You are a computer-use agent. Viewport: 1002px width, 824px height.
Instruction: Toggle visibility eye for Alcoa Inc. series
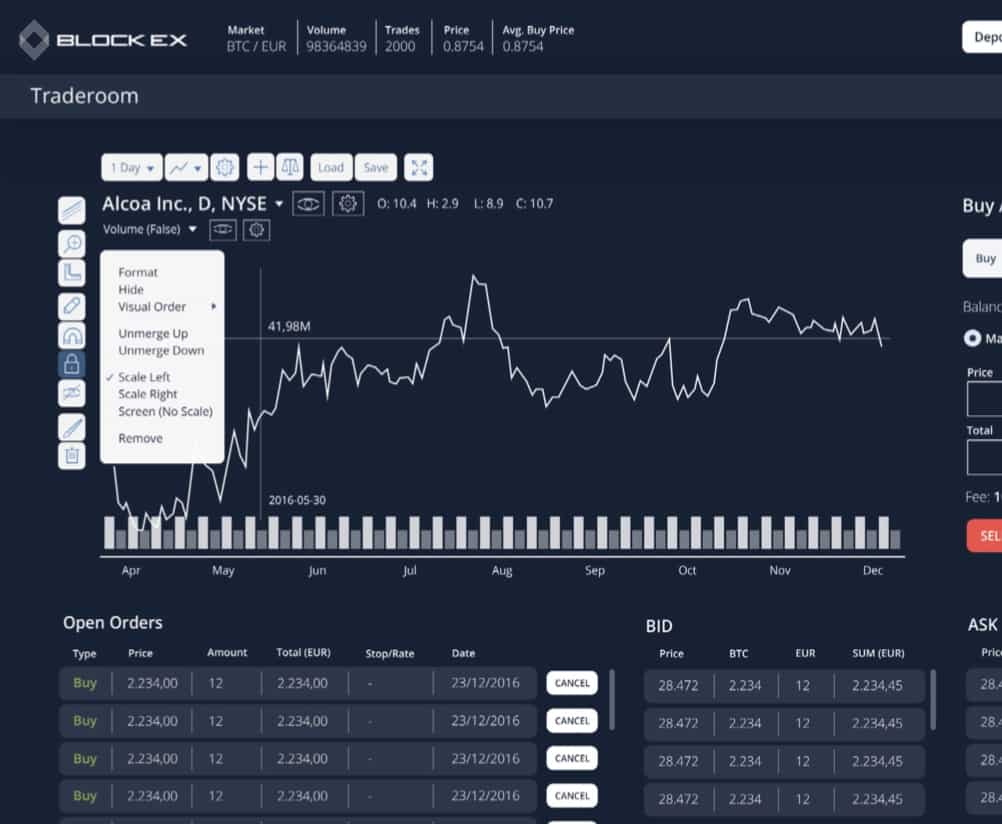[309, 204]
